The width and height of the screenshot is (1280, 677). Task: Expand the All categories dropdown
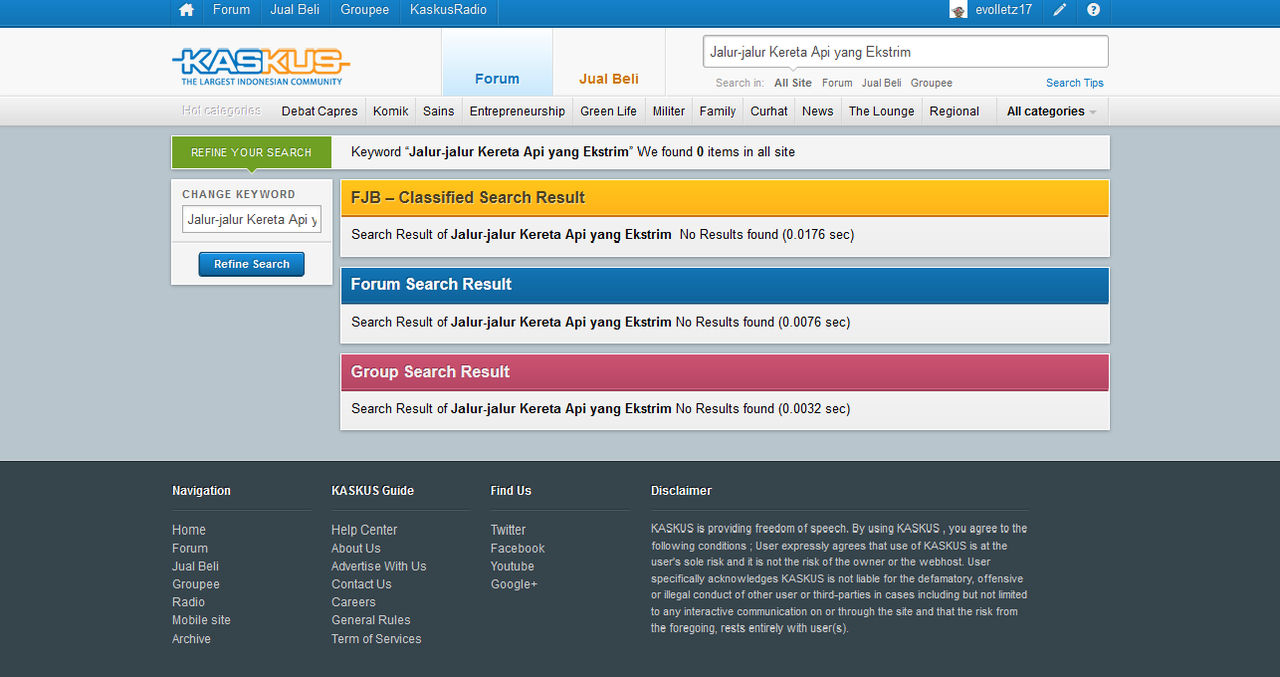click(1052, 111)
